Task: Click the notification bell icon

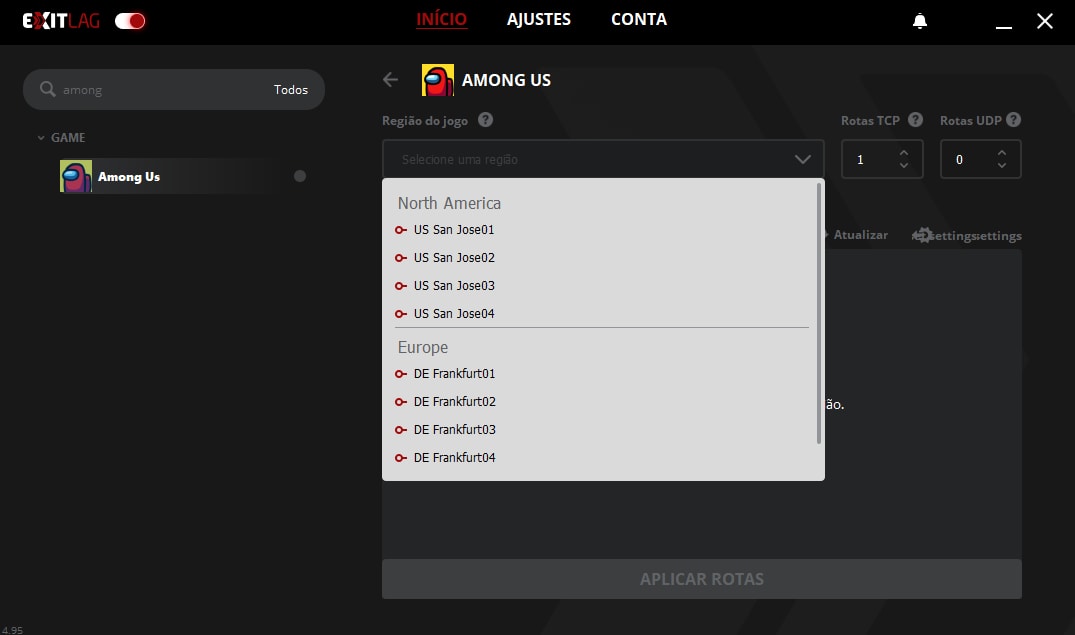Action: [x=920, y=21]
